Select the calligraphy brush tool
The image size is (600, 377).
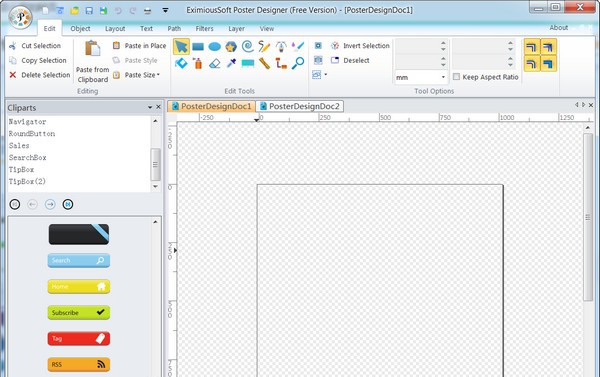click(x=298, y=47)
